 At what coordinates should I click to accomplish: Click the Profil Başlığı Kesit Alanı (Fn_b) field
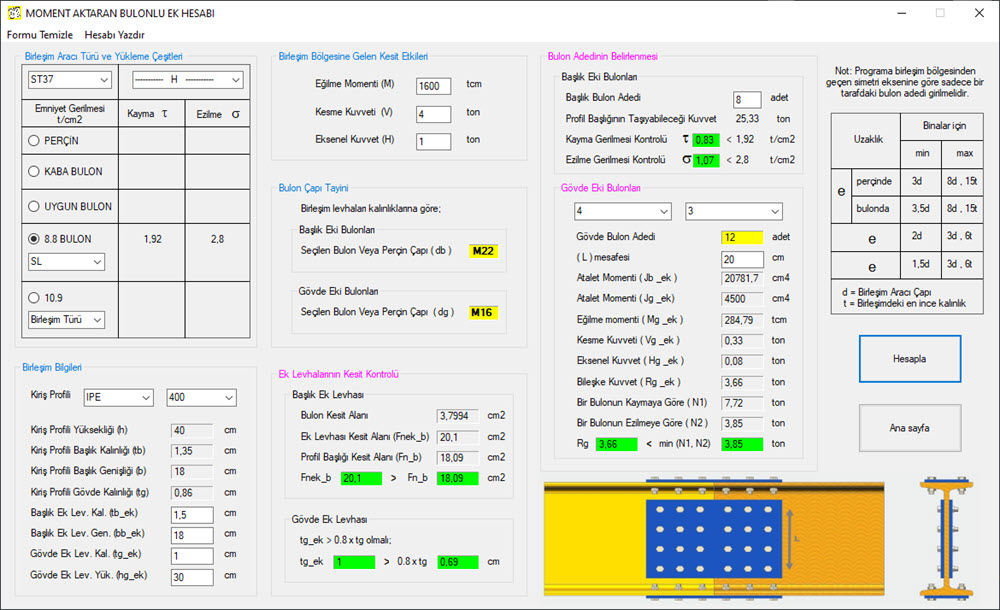pos(458,458)
